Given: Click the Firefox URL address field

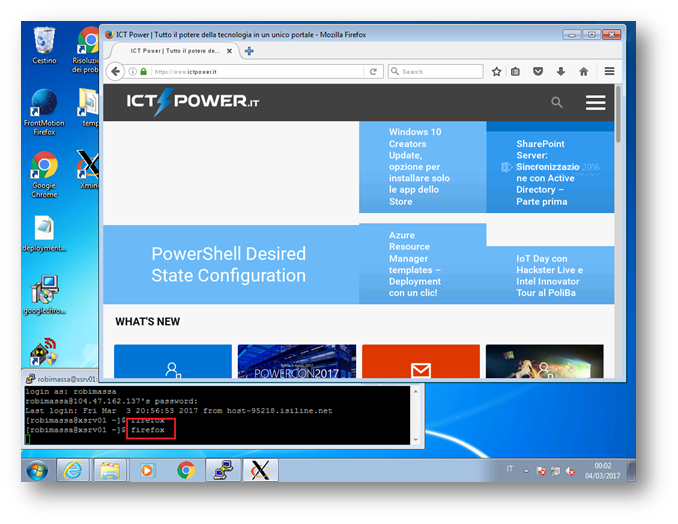Looking at the screenshot, I should point(257,71).
